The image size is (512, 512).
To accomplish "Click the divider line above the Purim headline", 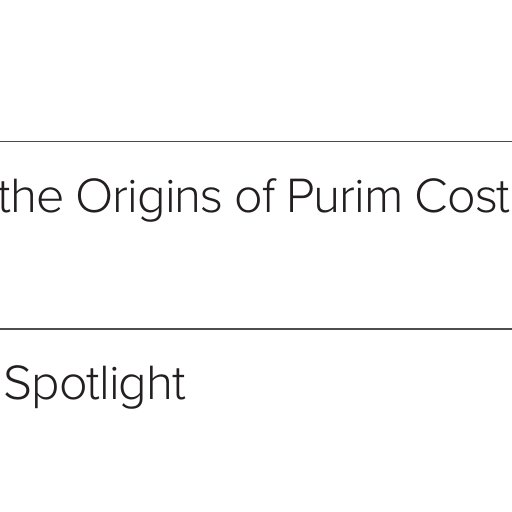I will (256, 142).
